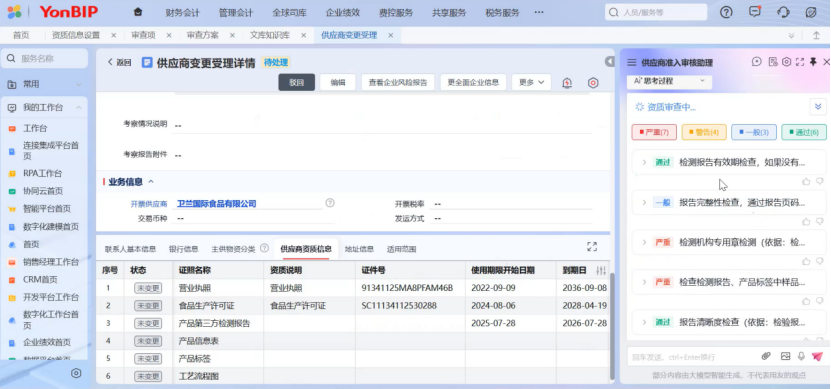Filter results by 严重(7) tag
This screenshot has height=389, width=831.
[654, 132]
